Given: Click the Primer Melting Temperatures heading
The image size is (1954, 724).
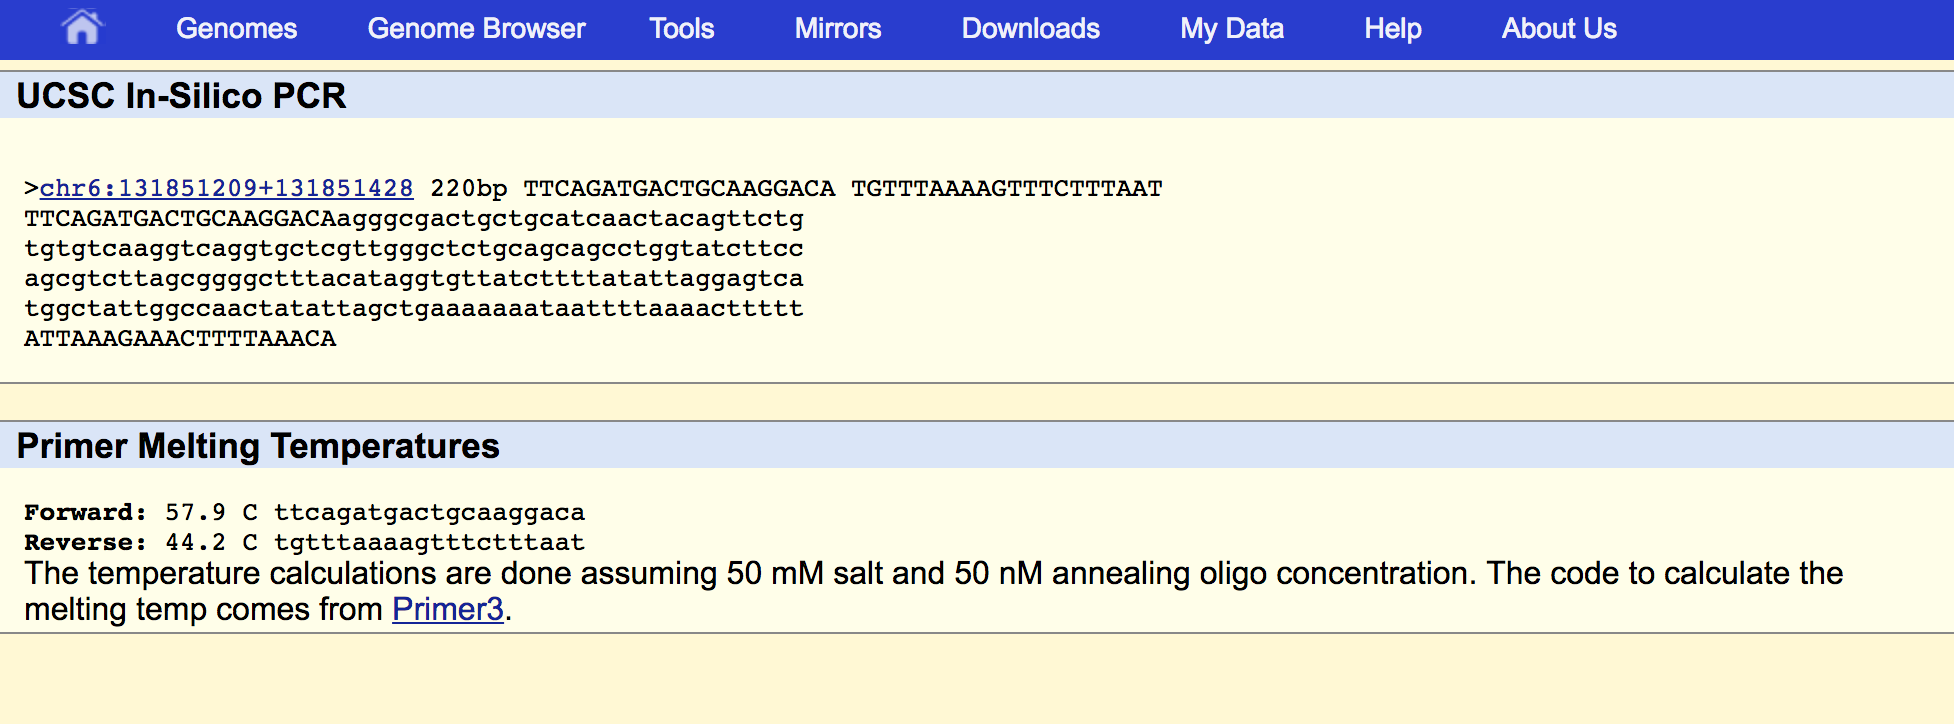Looking at the screenshot, I should 258,446.
